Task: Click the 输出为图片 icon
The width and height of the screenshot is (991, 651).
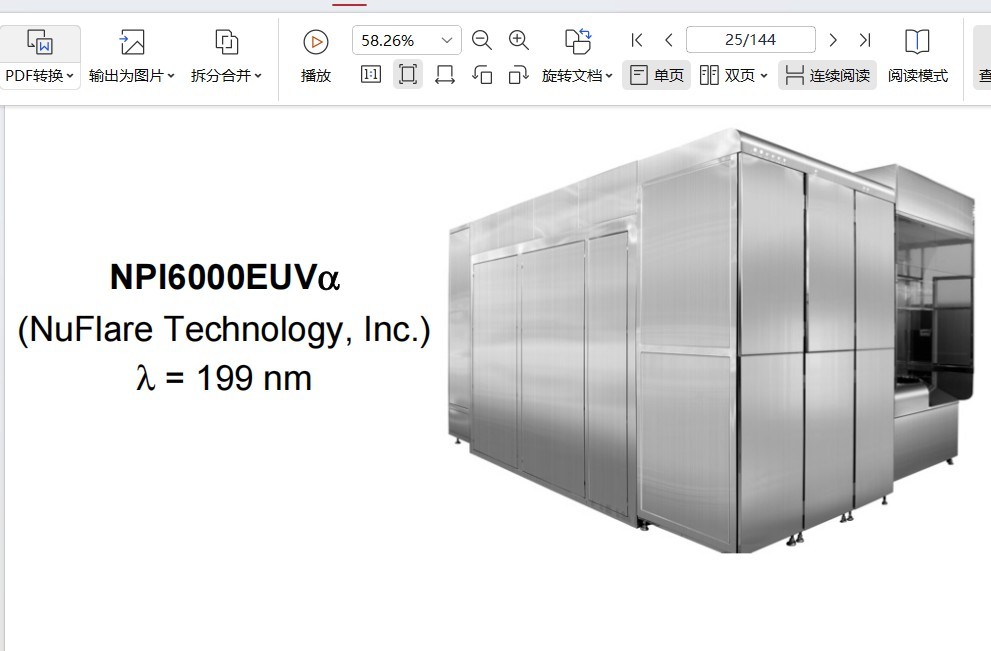Action: (131, 43)
